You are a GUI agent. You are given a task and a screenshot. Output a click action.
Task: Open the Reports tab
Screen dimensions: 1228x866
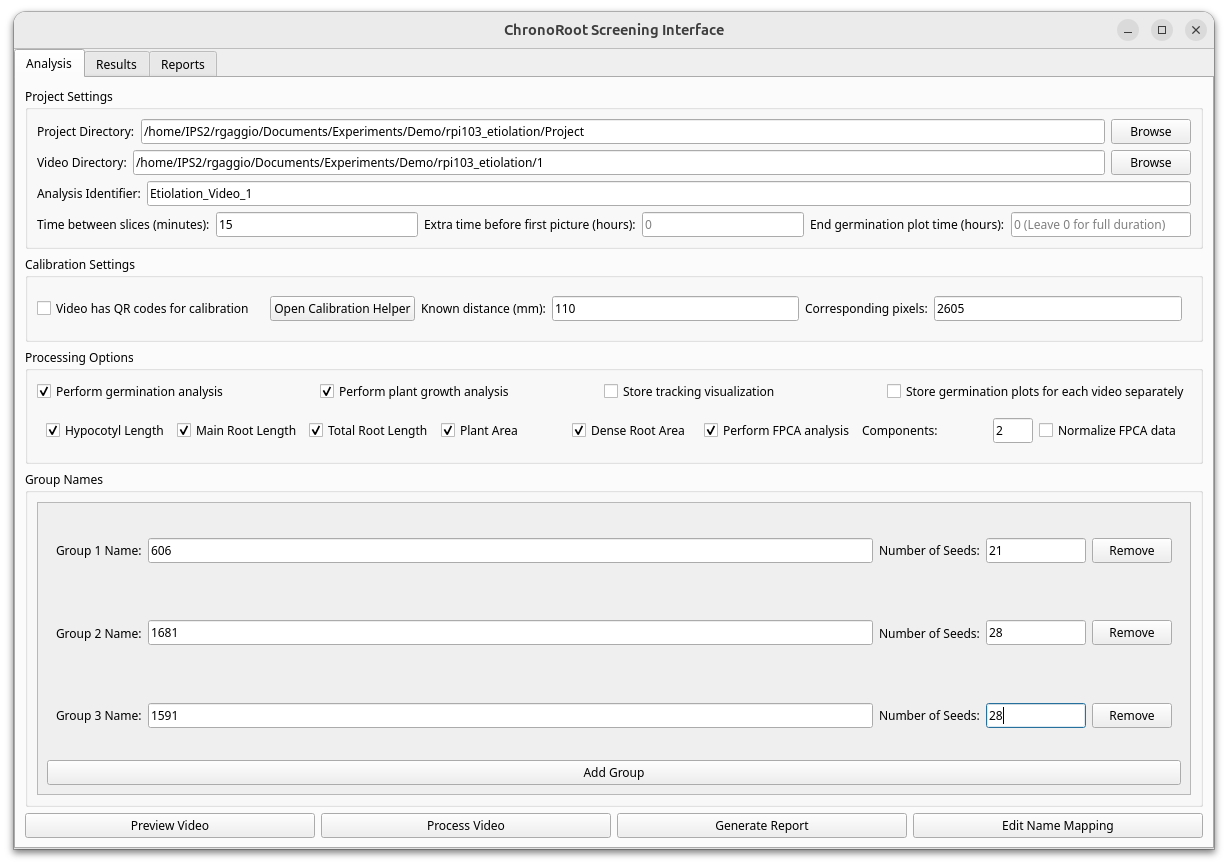point(182,63)
